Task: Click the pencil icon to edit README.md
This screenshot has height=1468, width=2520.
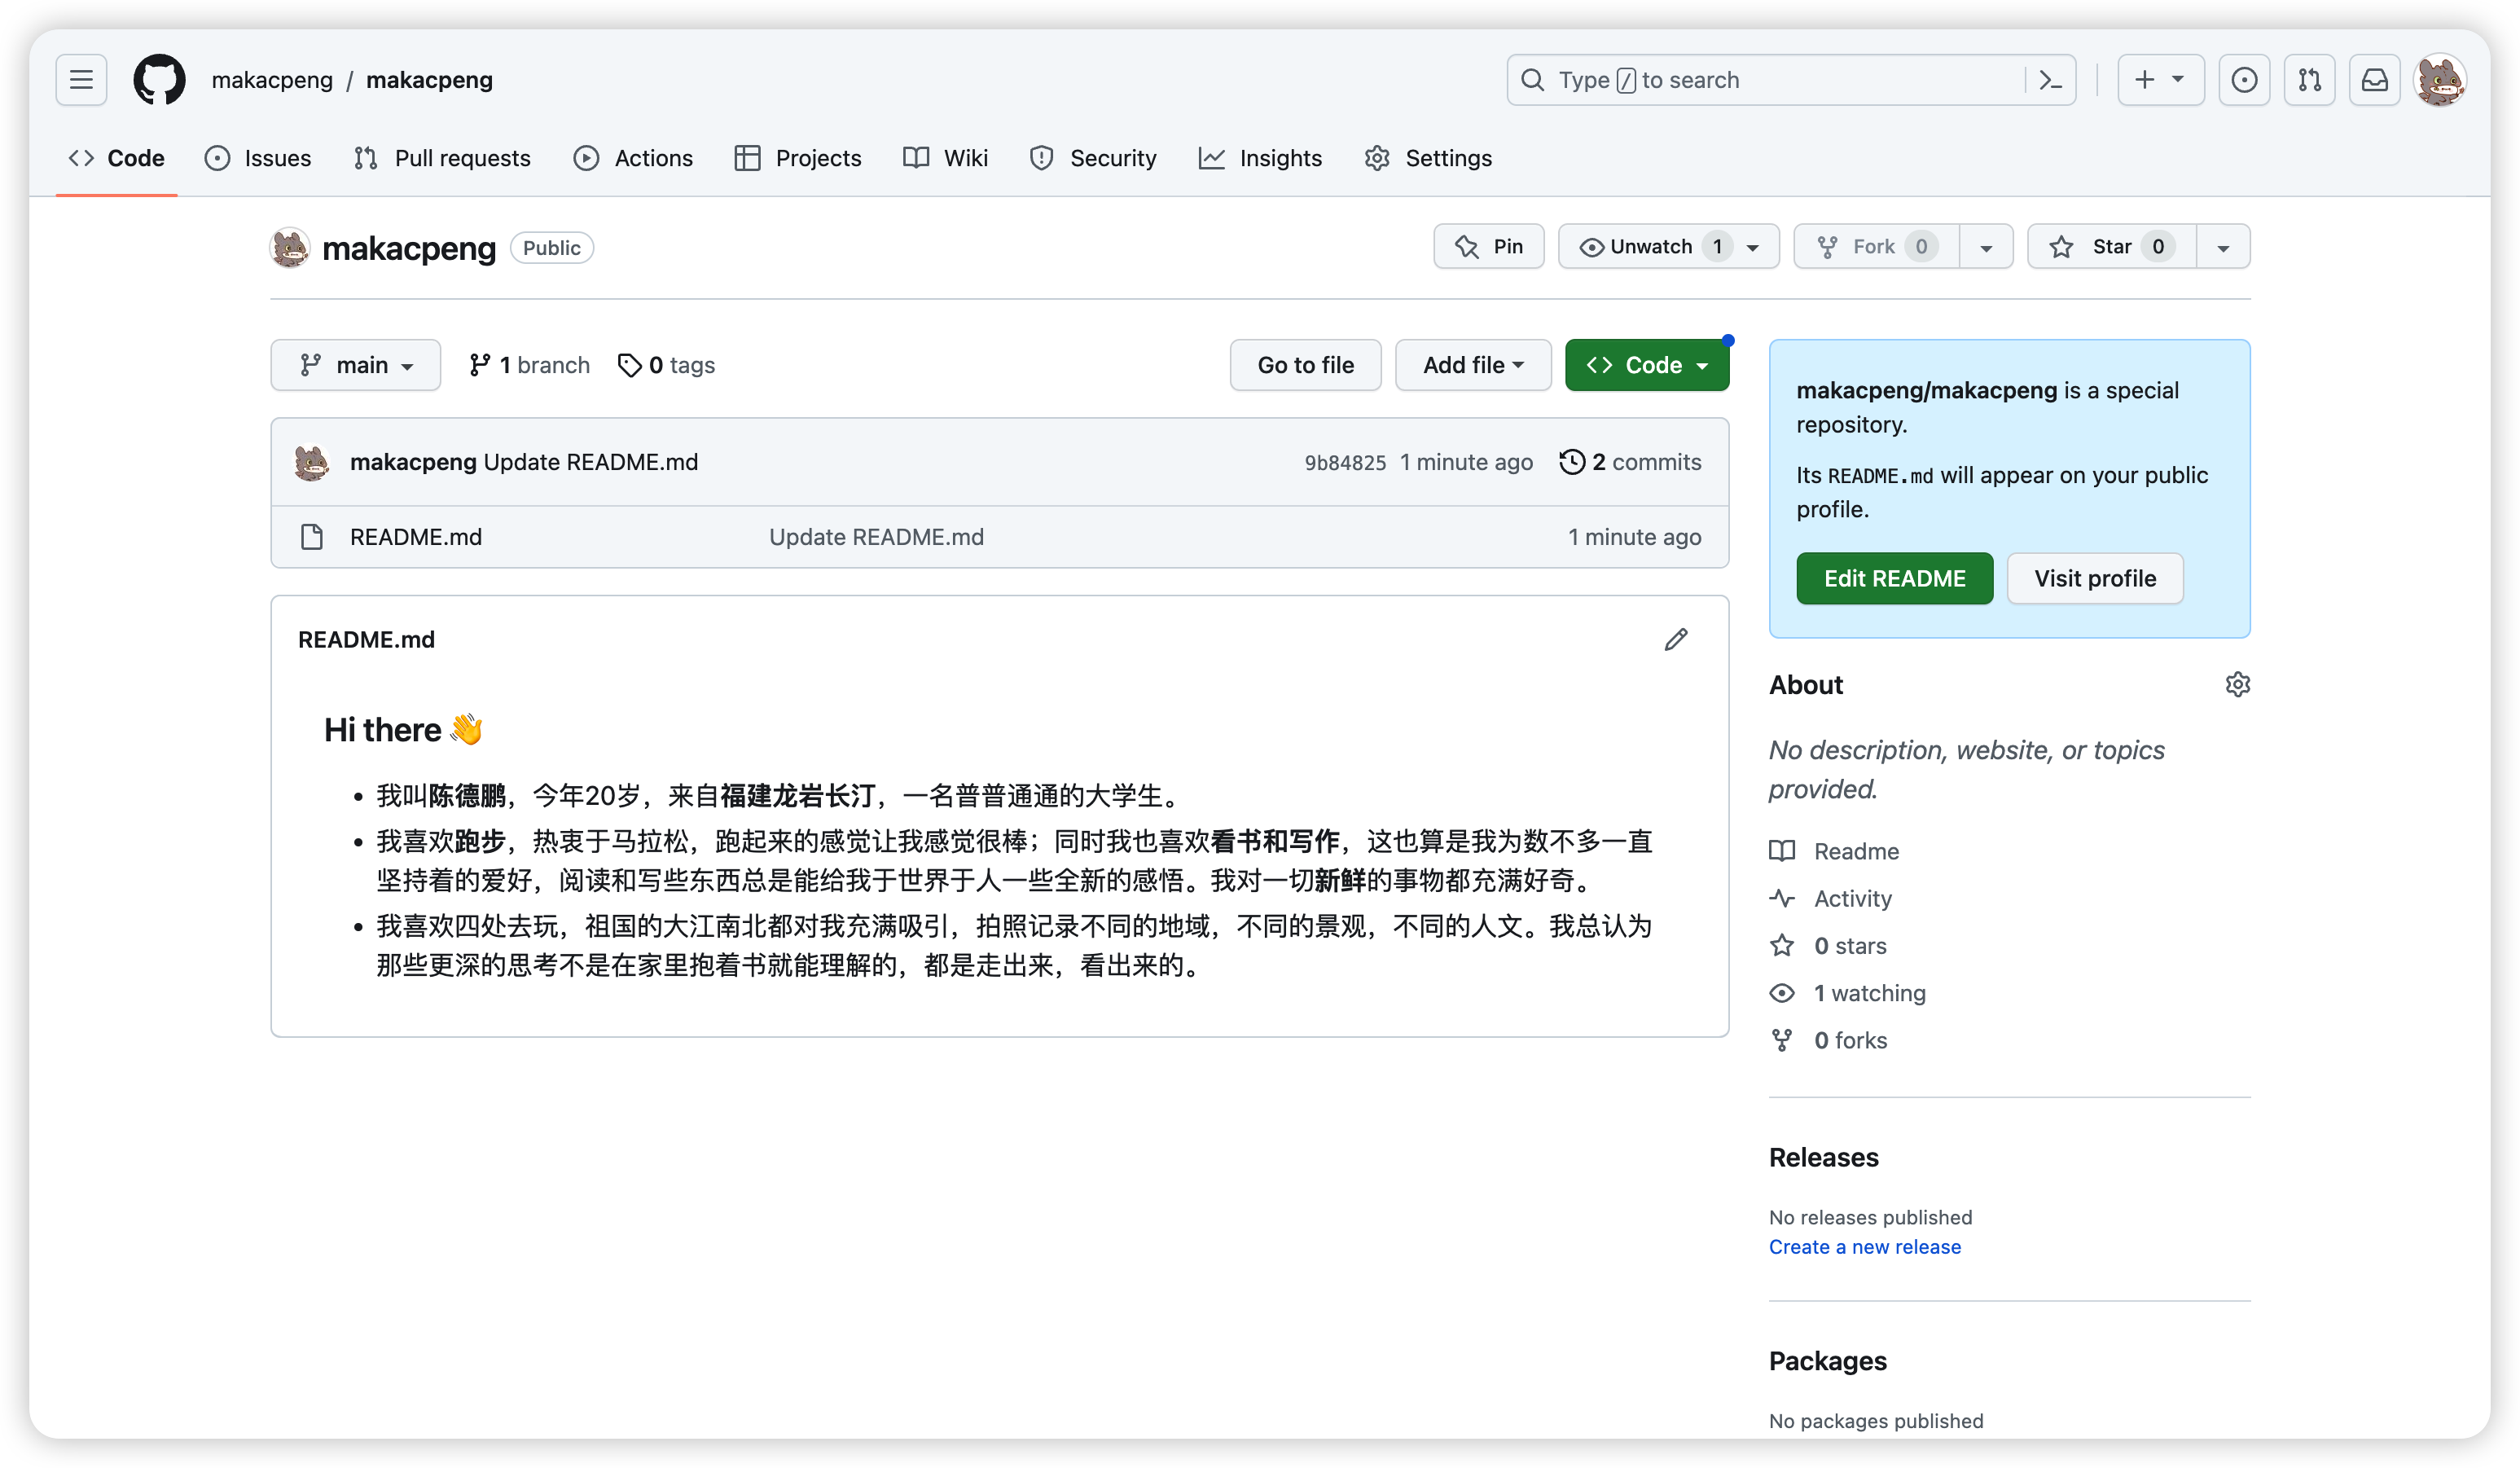Action: 1676,639
